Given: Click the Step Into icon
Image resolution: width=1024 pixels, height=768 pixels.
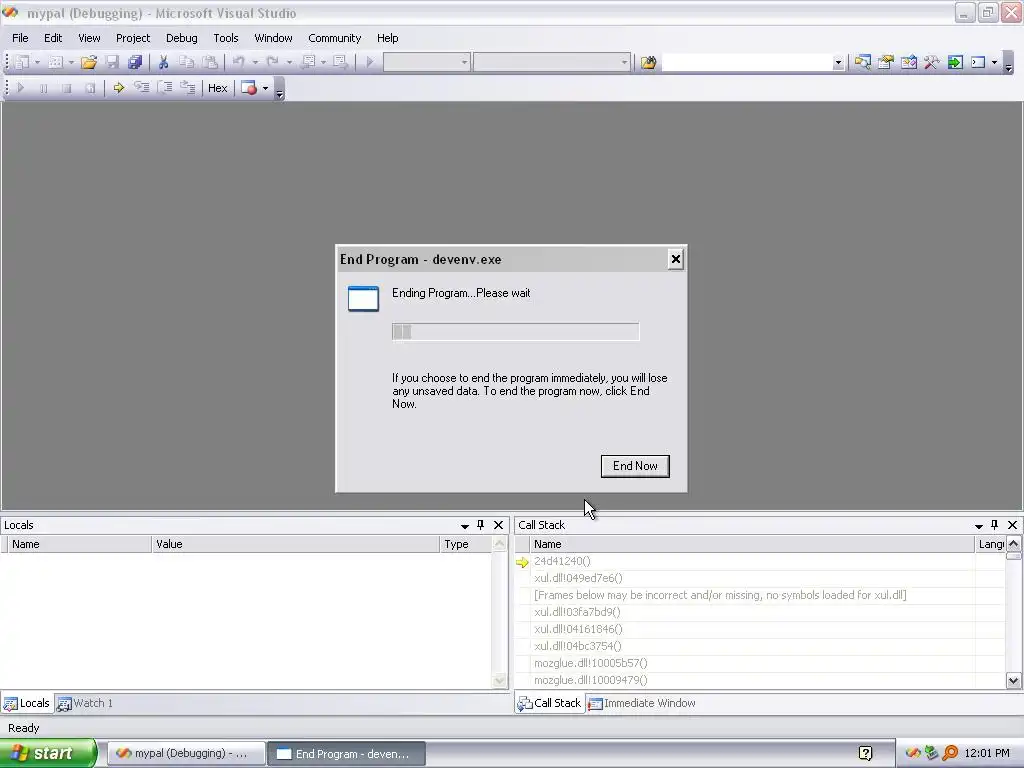Looking at the screenshot, I should (x=142, y=88).
